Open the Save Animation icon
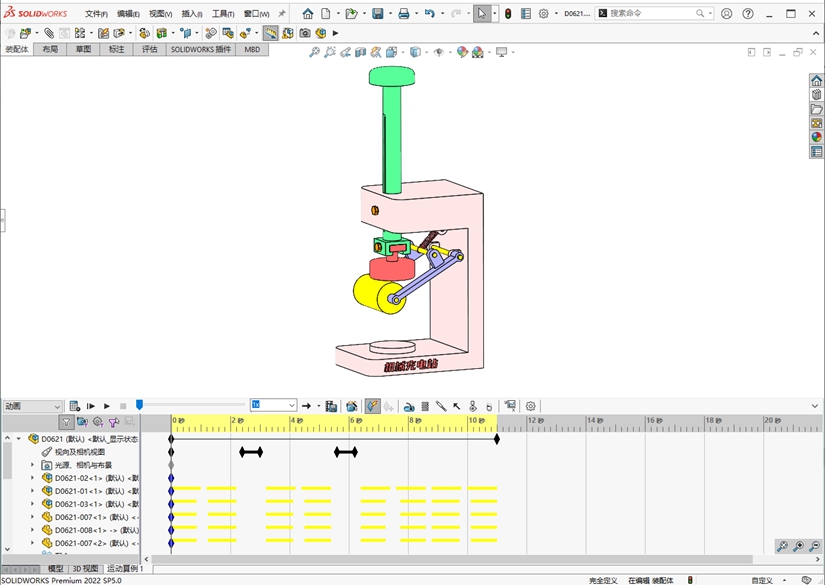The image size is (825, 585). [331, 406]
